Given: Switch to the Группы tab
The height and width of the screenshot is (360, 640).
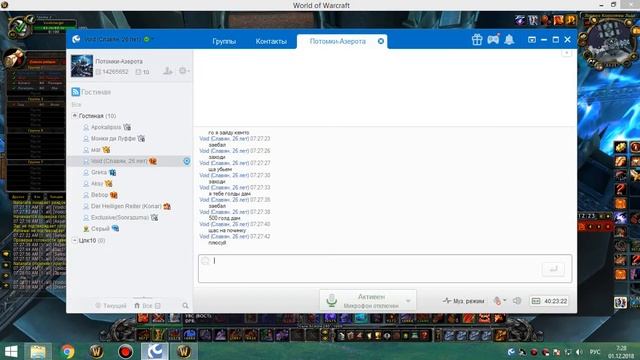Looking at the screenshot, I should (224, 41).
